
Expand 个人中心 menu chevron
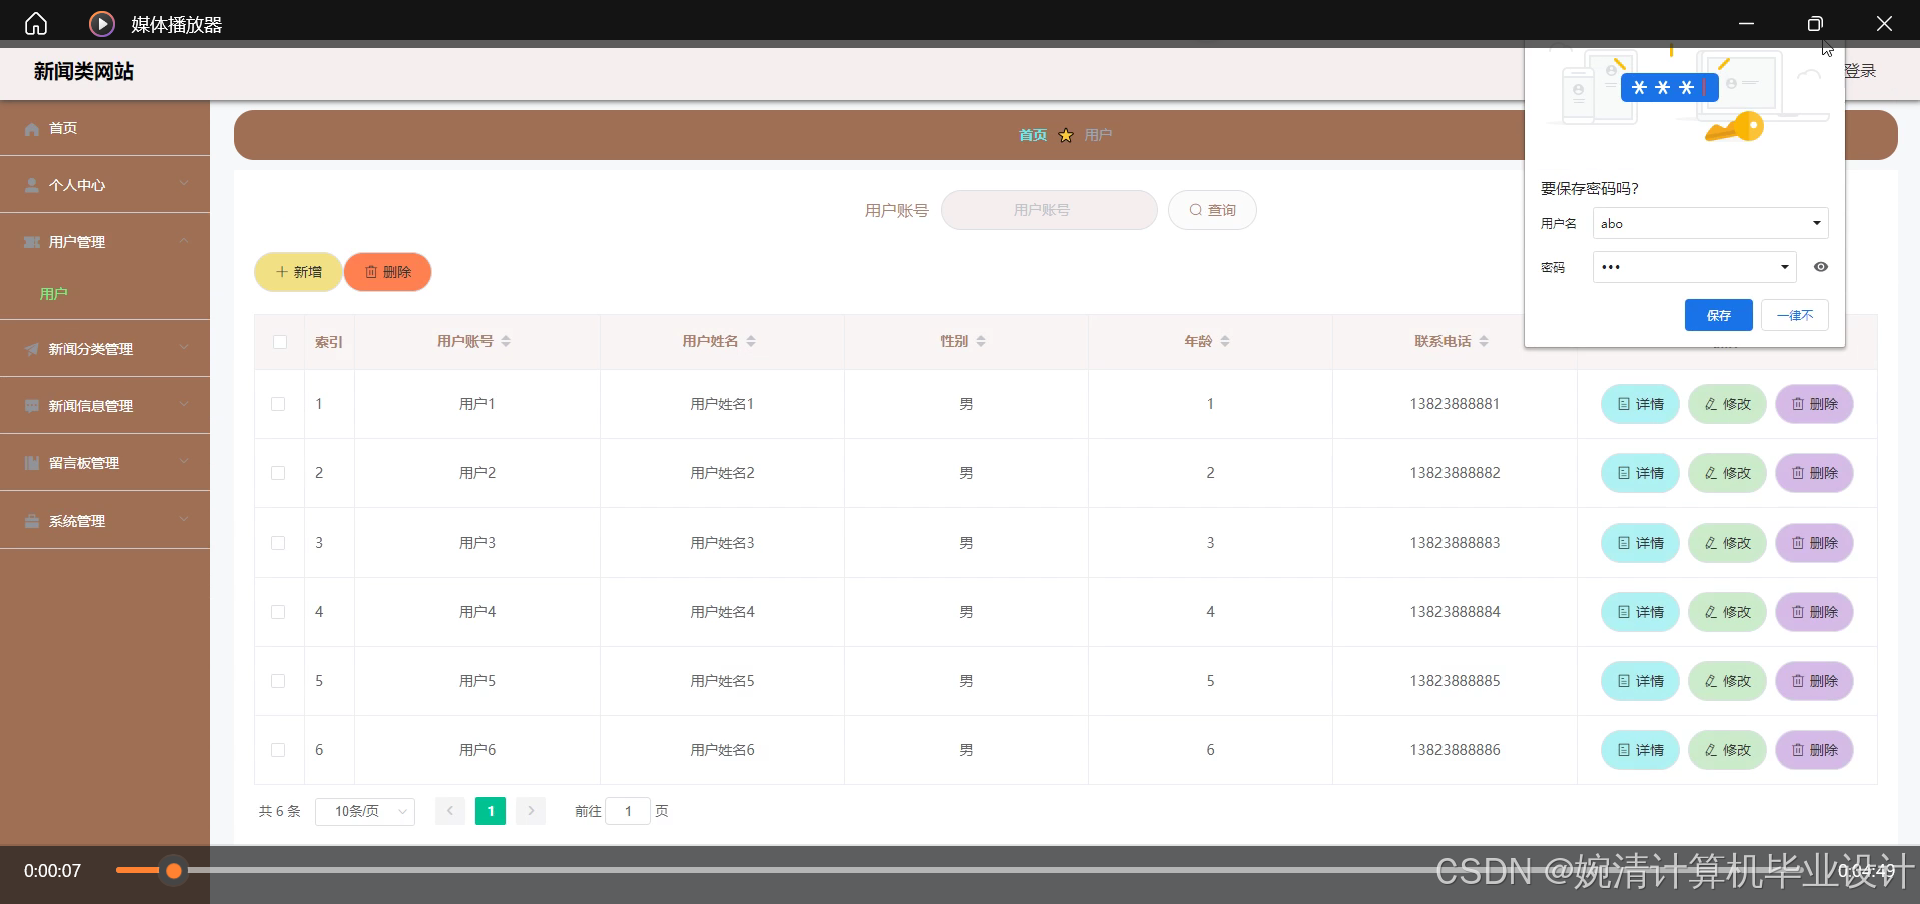184,184
